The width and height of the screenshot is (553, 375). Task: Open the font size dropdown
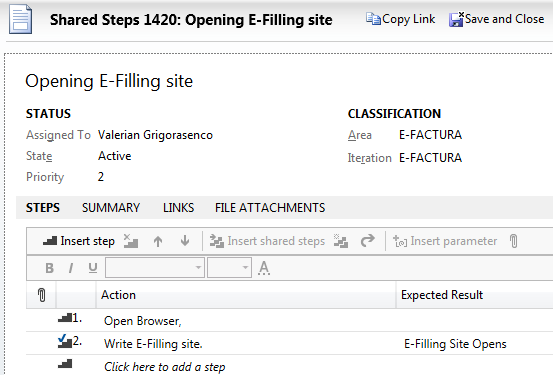pos(229,268)
